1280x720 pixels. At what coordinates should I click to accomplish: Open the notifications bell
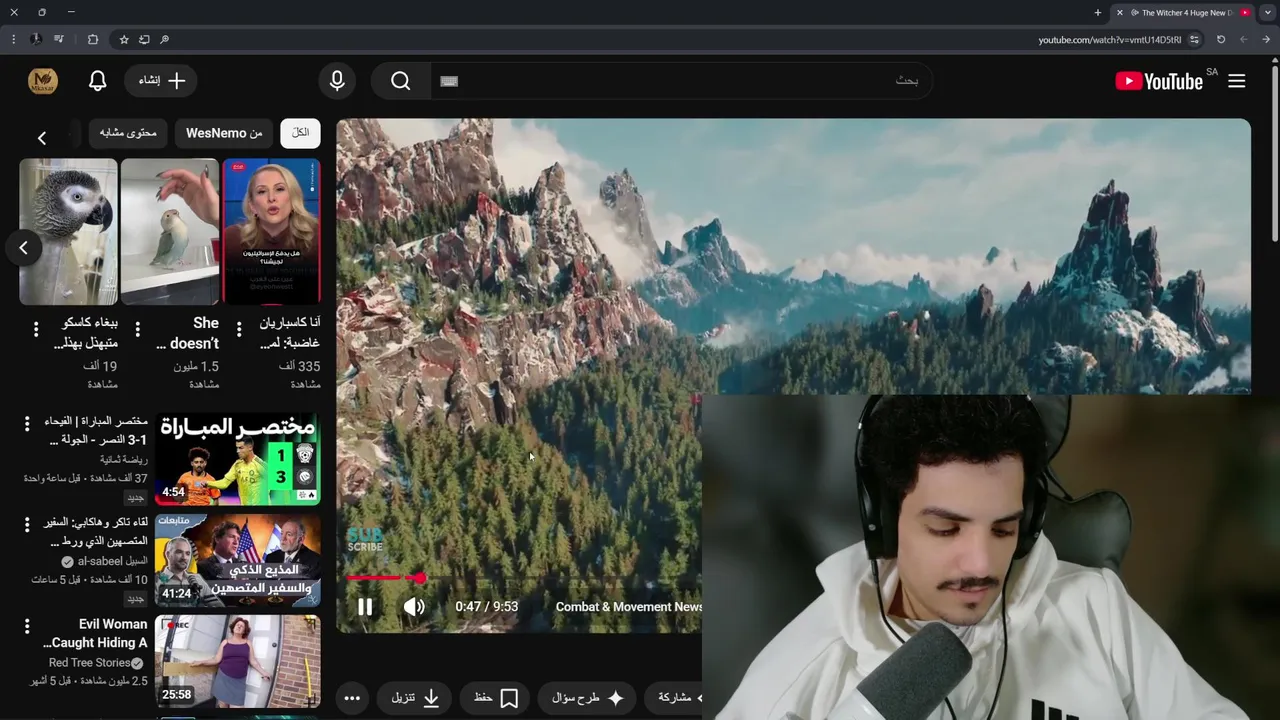(97, 81)
